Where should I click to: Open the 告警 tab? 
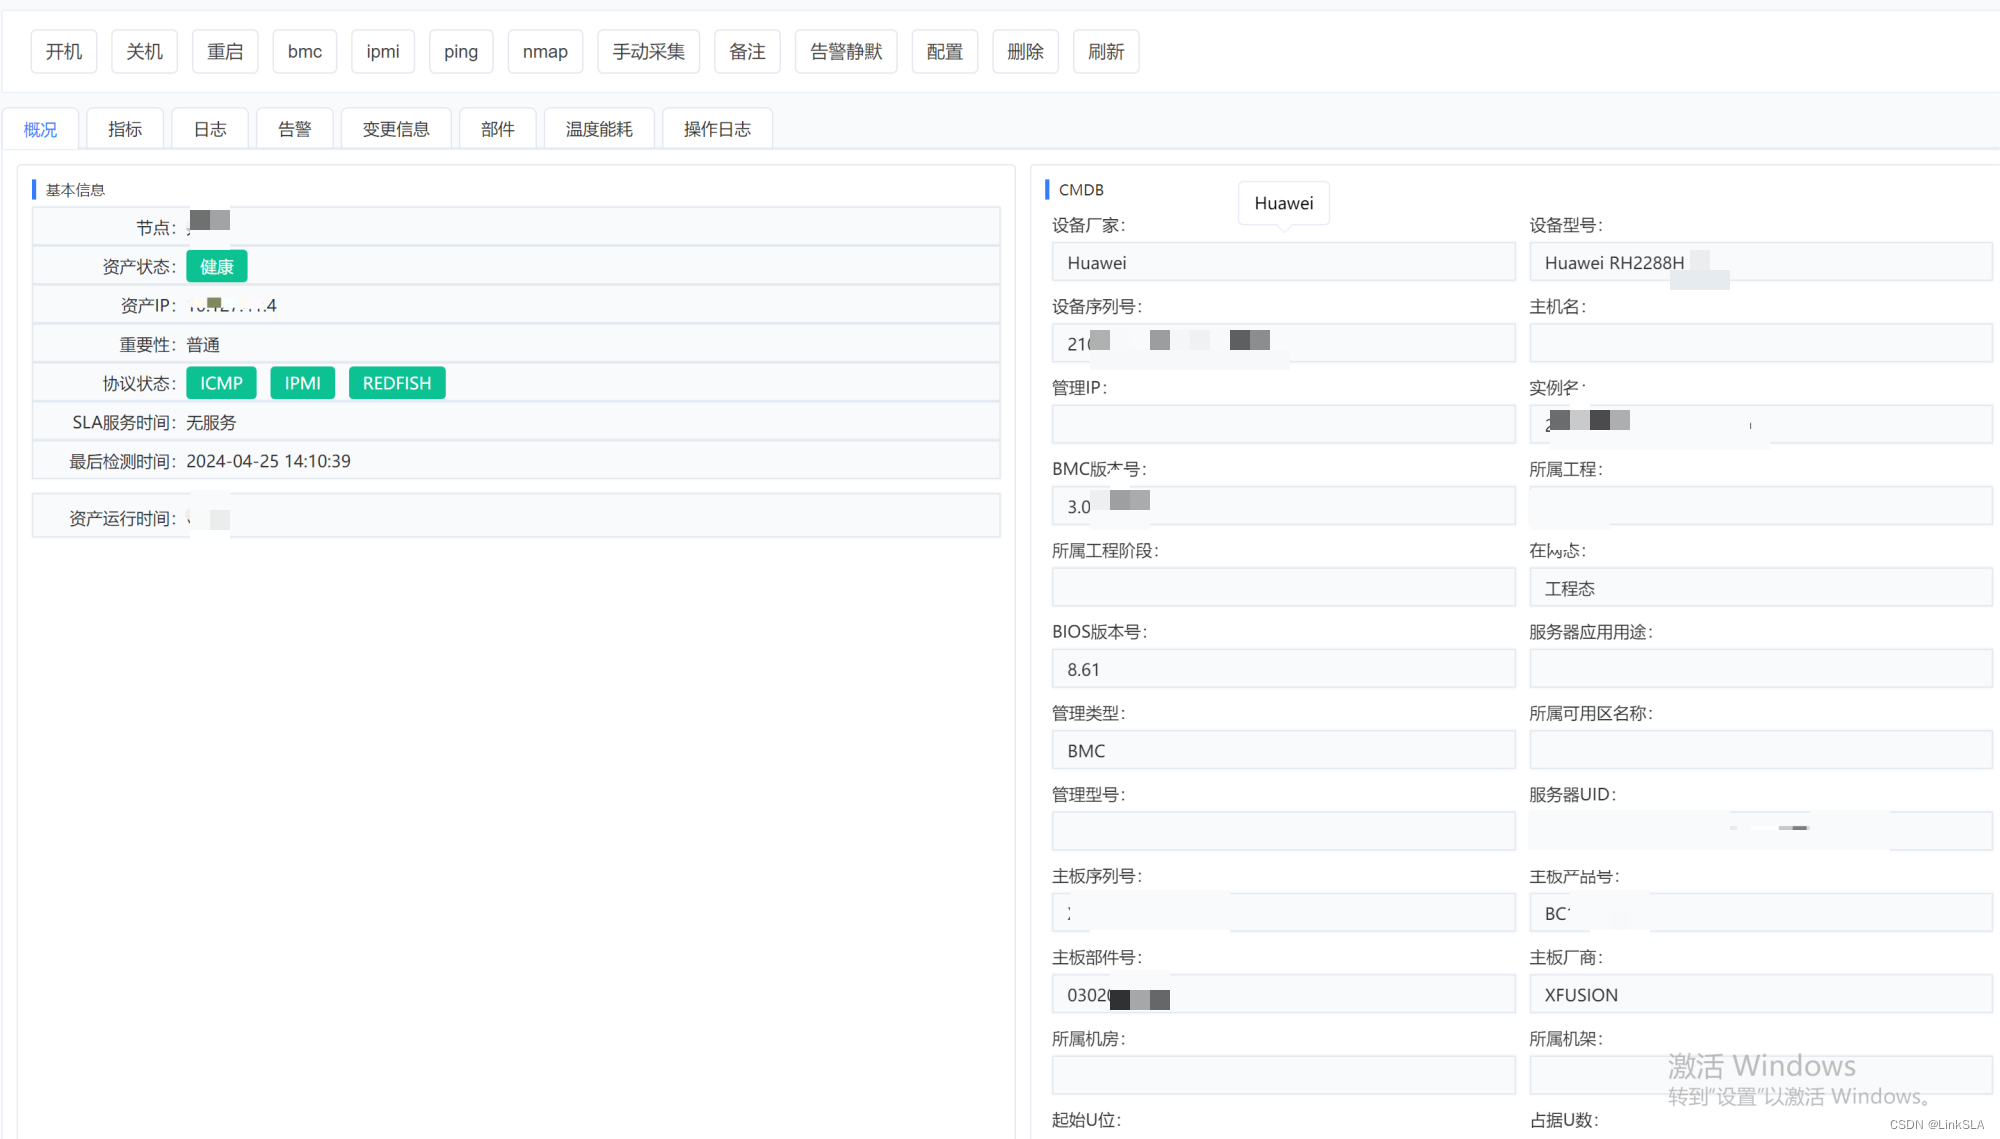295,129
